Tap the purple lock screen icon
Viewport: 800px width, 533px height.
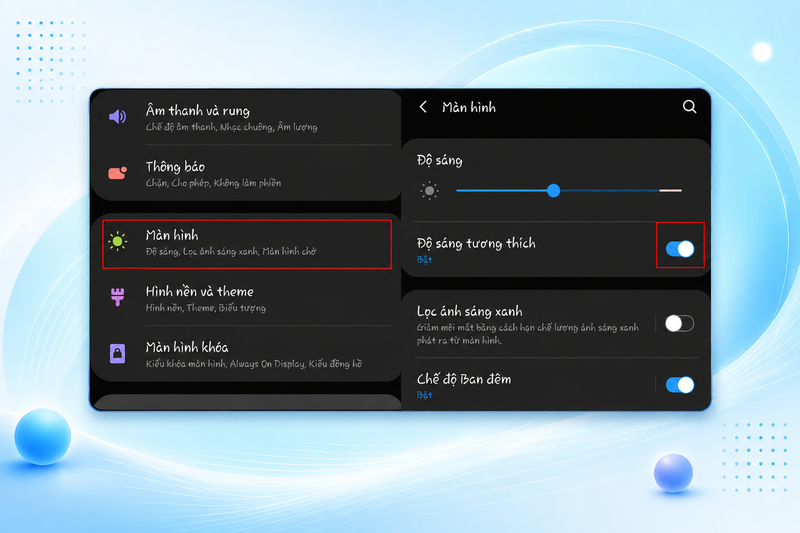pyautogui.click(x=117, y=353)
